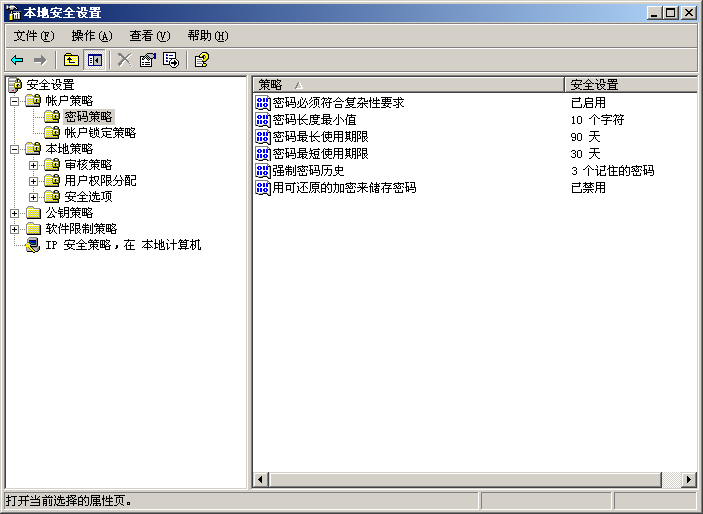Maximize the 本地安全设置 window
Screen dimensions: 703x514
[x=671, y=13]
